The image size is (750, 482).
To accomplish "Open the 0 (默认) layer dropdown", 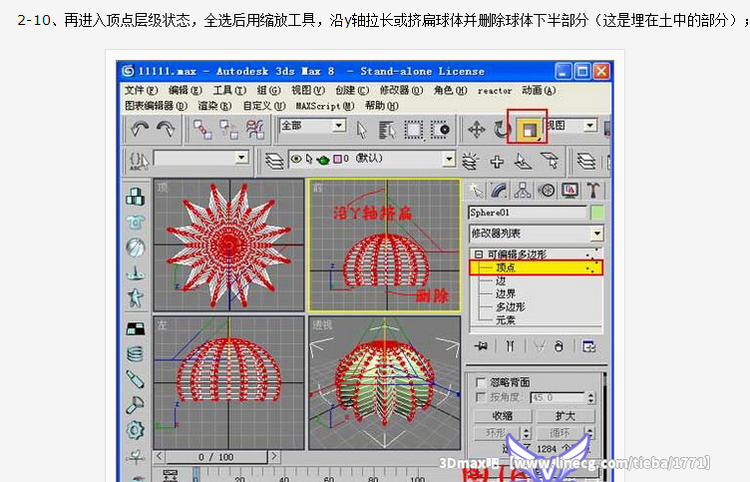I will (448, 159).
